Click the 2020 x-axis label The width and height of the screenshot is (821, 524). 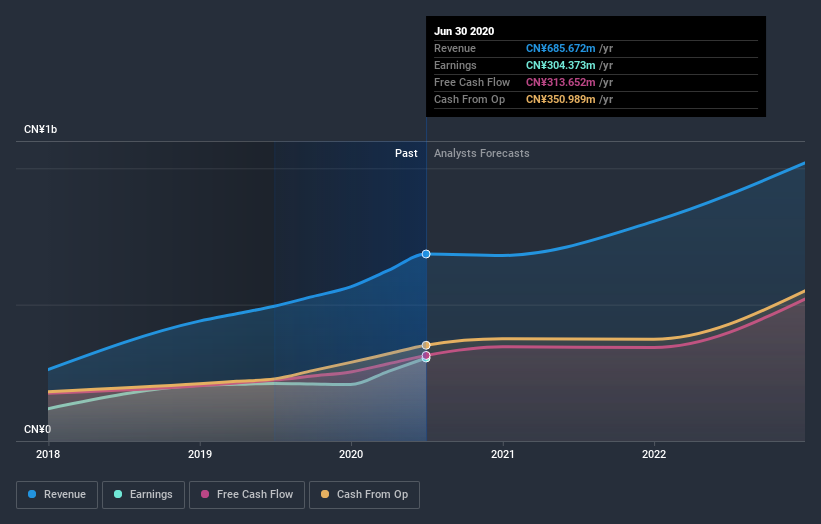[x=351, y=454]
